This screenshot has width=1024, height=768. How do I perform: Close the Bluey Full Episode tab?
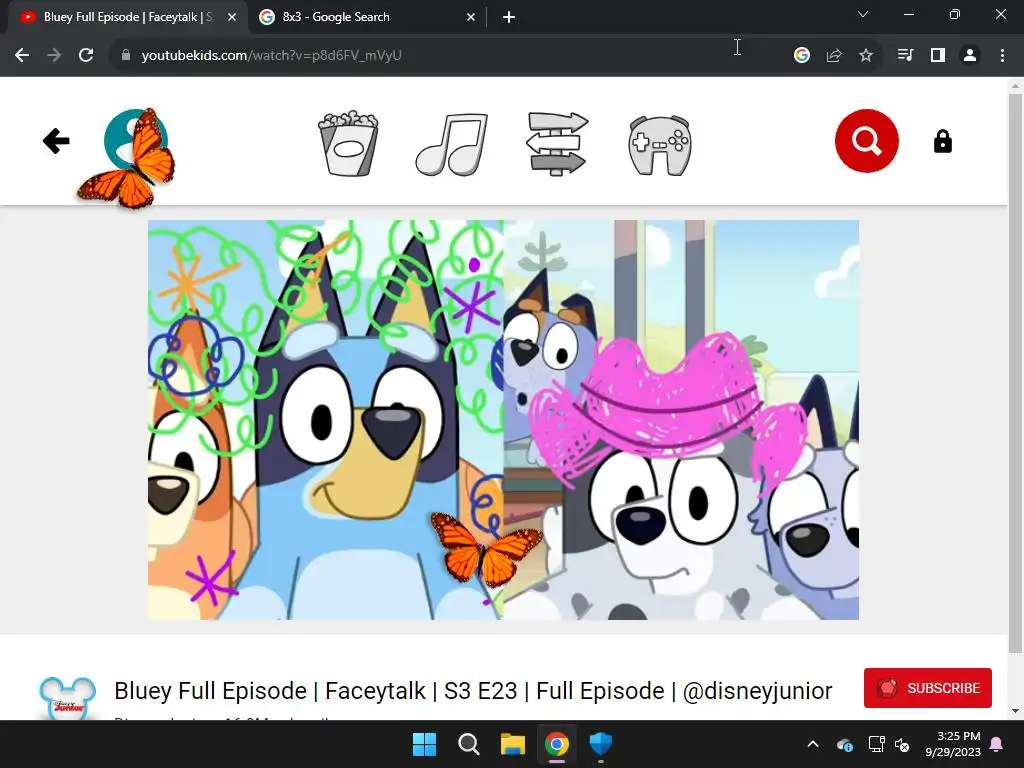232,17
